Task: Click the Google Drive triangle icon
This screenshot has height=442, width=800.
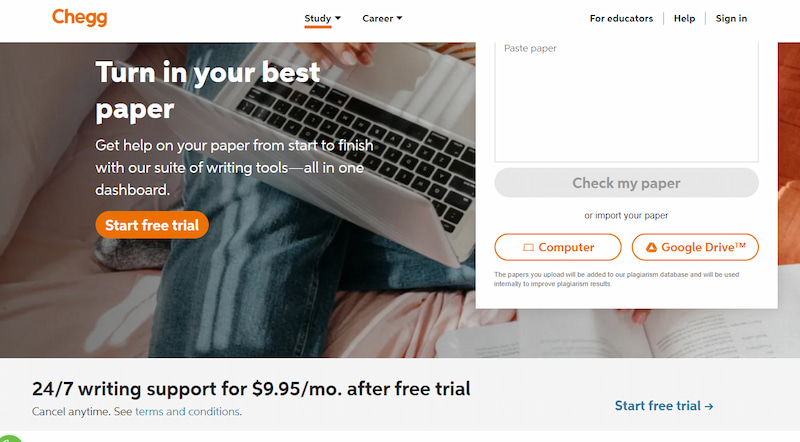Action: [x=651, y=248]
